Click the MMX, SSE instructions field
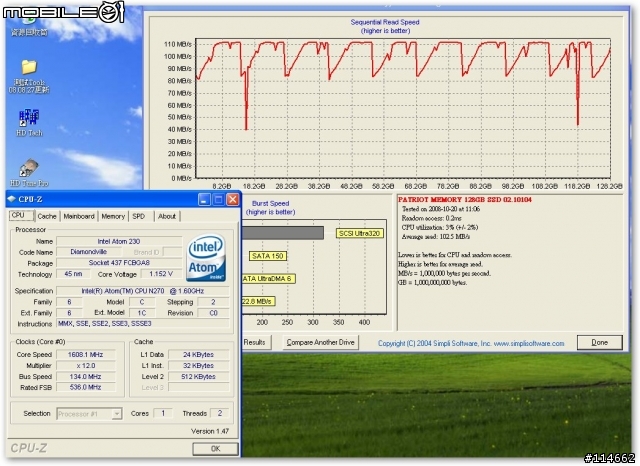The image size is (640, 466). (143, 324)
